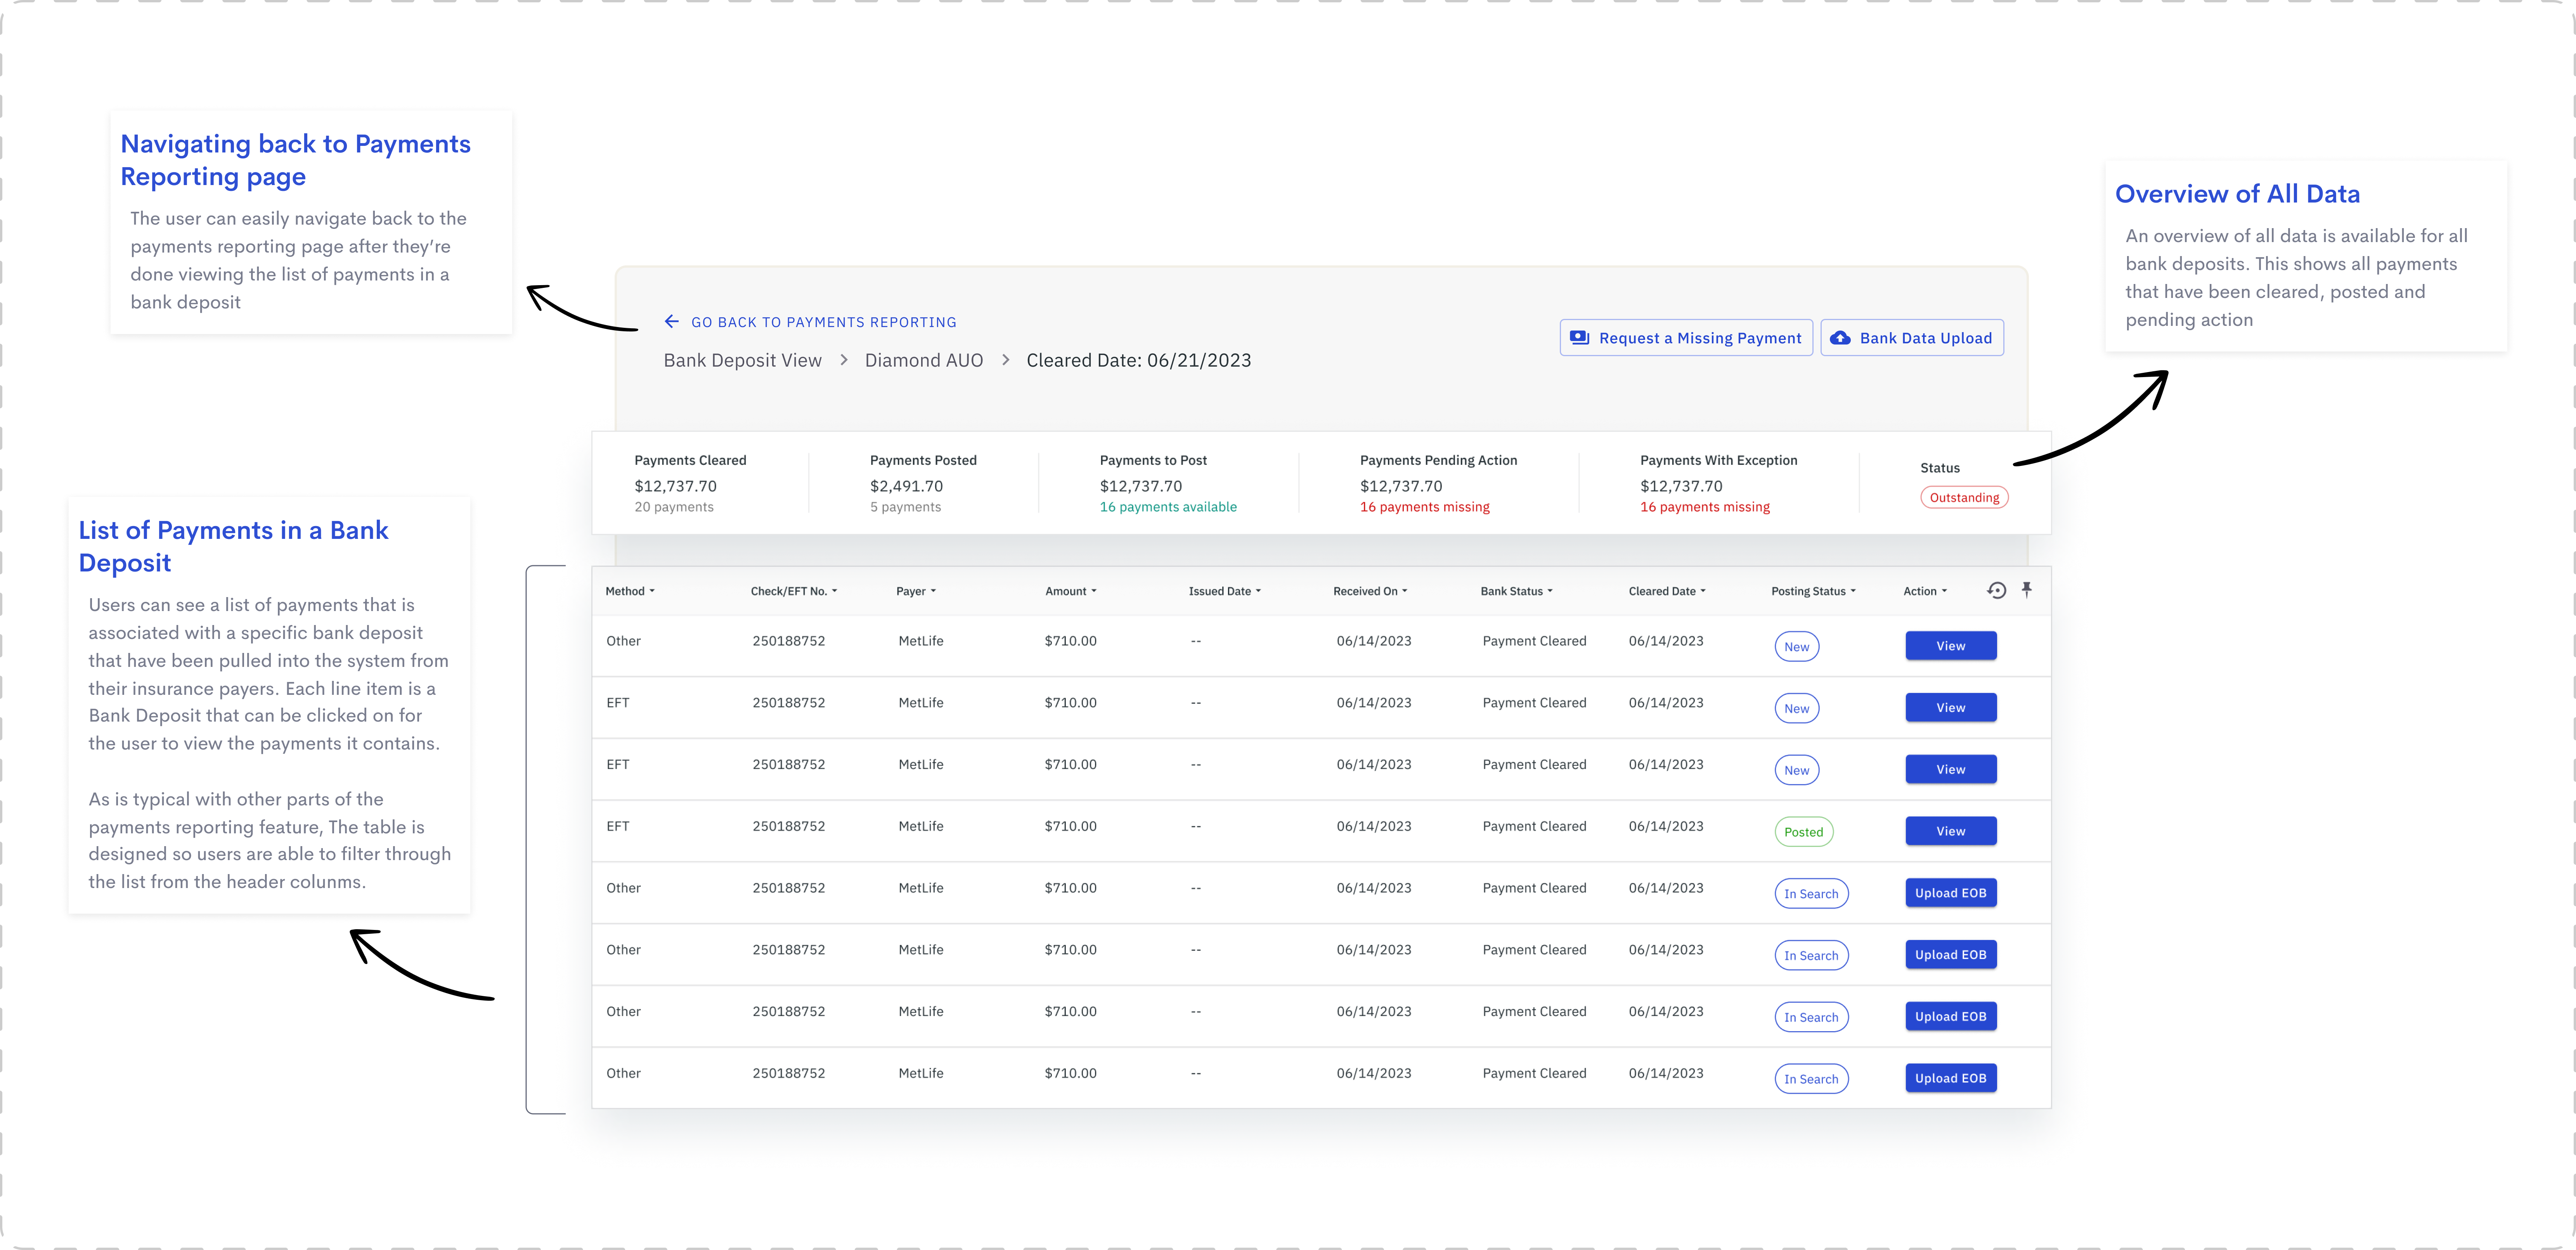2576x1250 pixels.
Task: Click chevron after Bank Deposit View
Action: 843,360
